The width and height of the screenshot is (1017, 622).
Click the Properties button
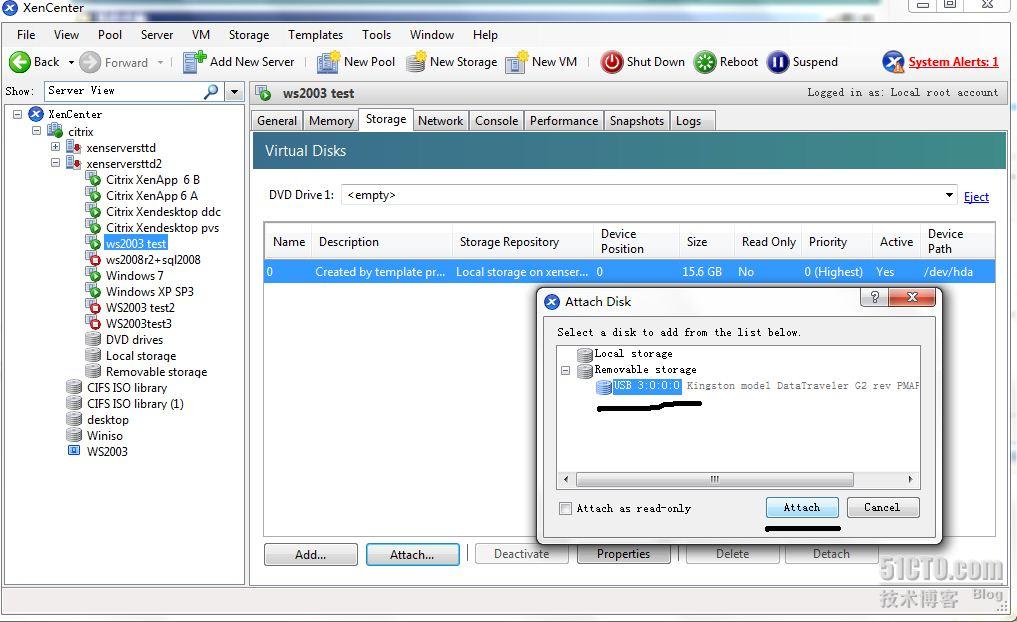(x=623, y=554)
